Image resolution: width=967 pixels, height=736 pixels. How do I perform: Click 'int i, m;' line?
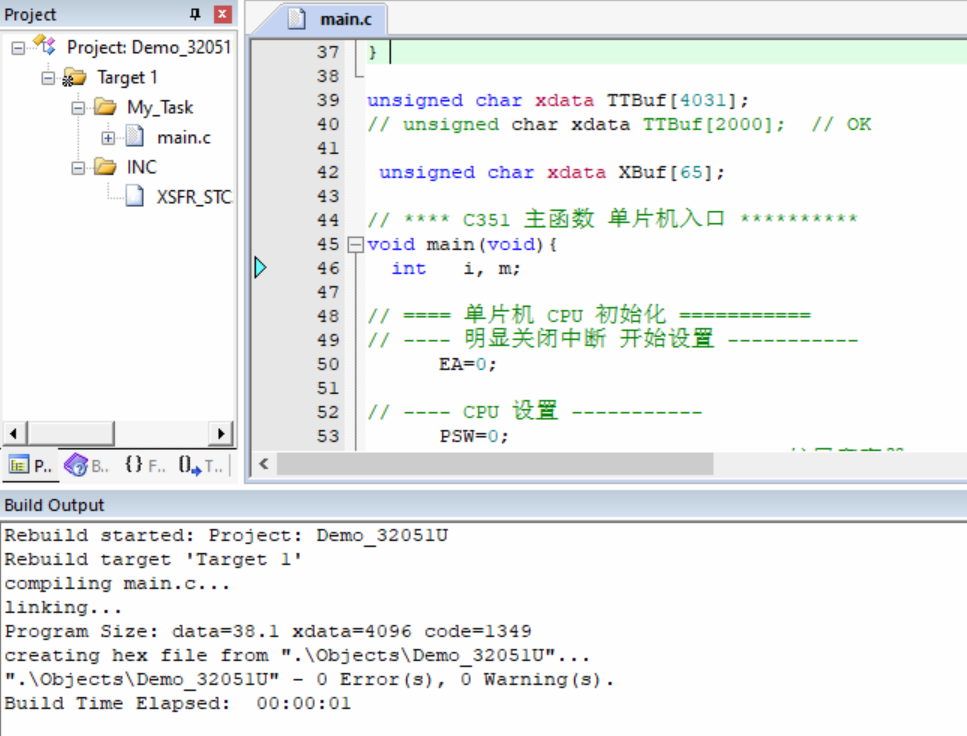pyautogui.click(x=456, y=268)
